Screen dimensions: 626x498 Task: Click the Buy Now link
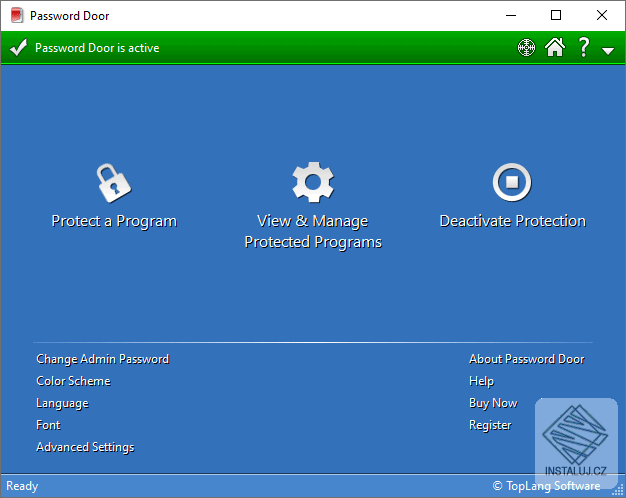(x=493, y=403)
